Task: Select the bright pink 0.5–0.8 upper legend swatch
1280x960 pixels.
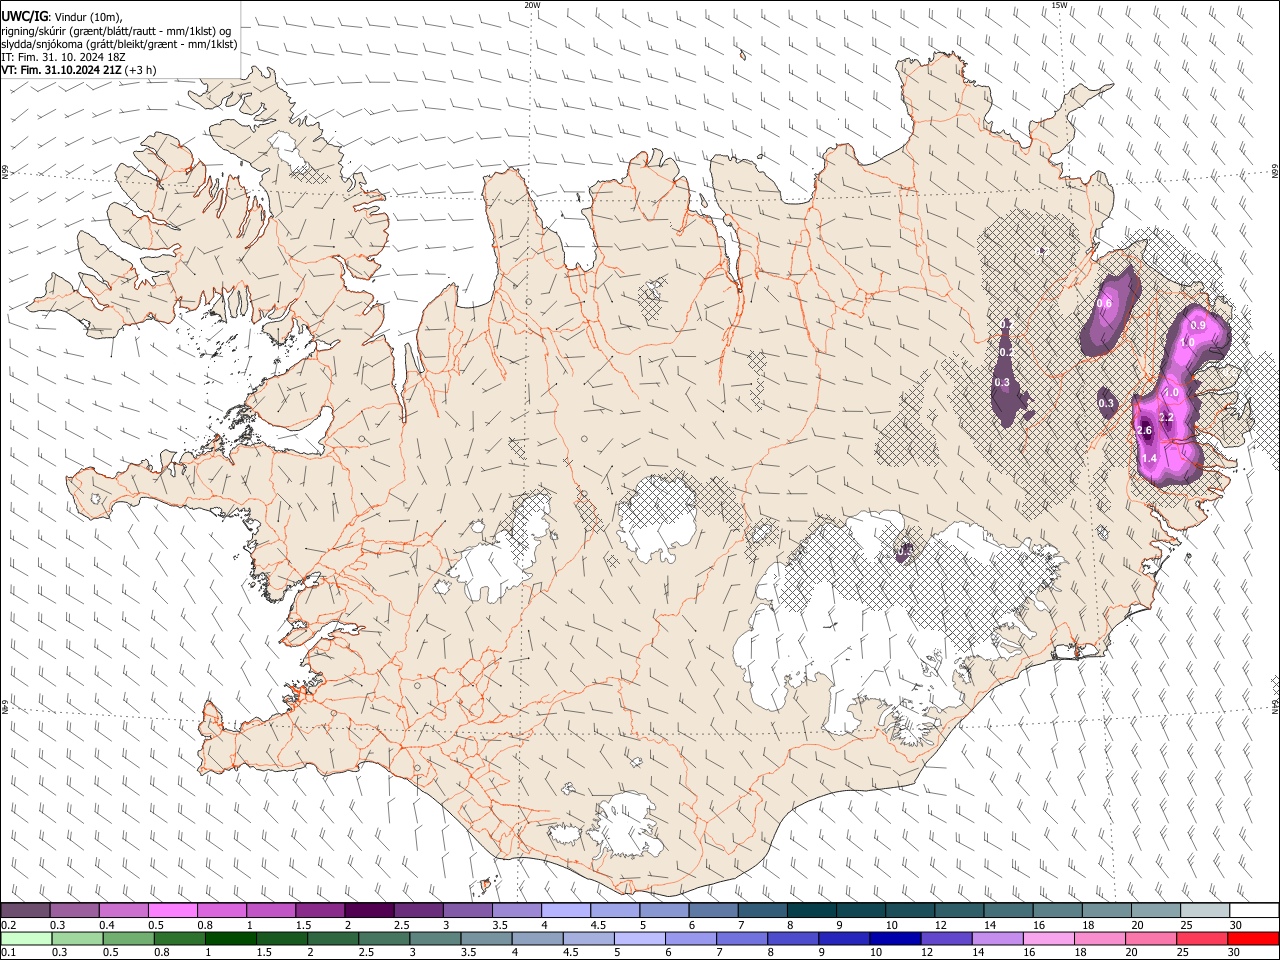Action: pos(172,910)
